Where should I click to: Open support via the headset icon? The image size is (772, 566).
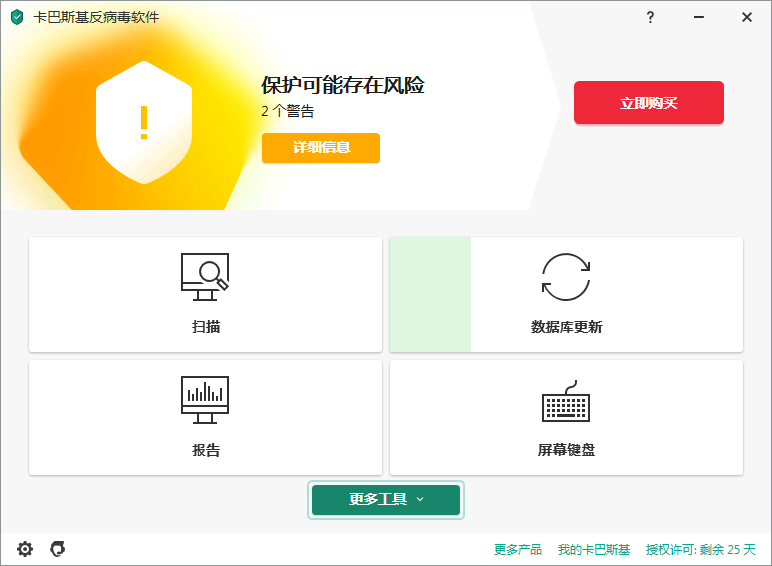pyautogui.click(x=58, y=549)
